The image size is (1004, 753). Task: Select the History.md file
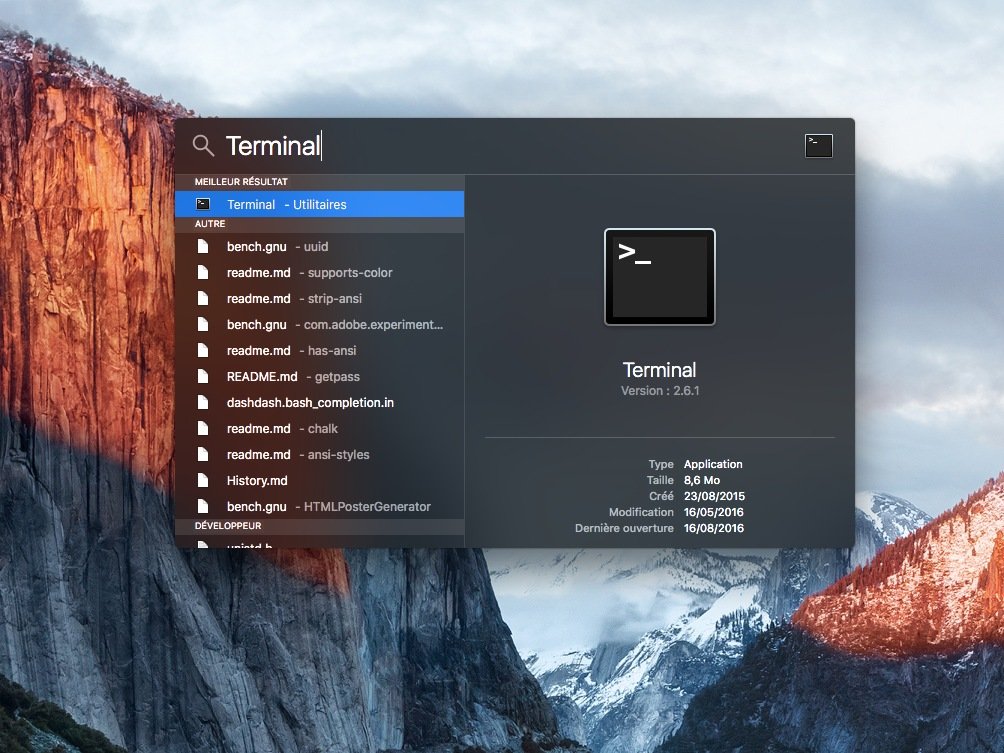point(320,480)
